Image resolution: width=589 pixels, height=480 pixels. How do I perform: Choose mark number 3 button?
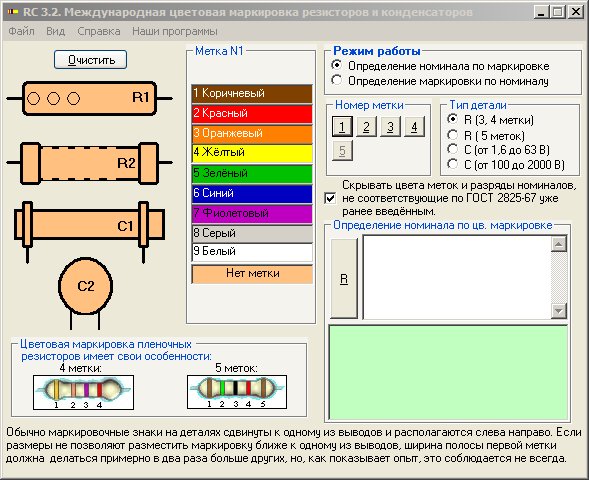pyautogui.click(x=390, y=127)
